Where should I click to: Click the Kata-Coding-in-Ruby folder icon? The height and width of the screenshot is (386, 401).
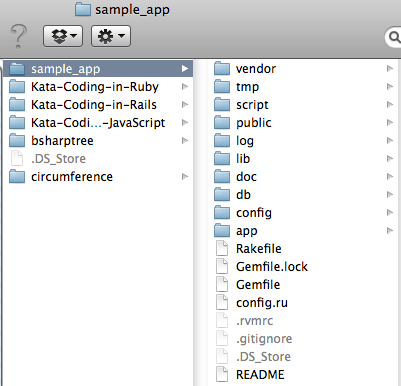[x=17, y=87]
